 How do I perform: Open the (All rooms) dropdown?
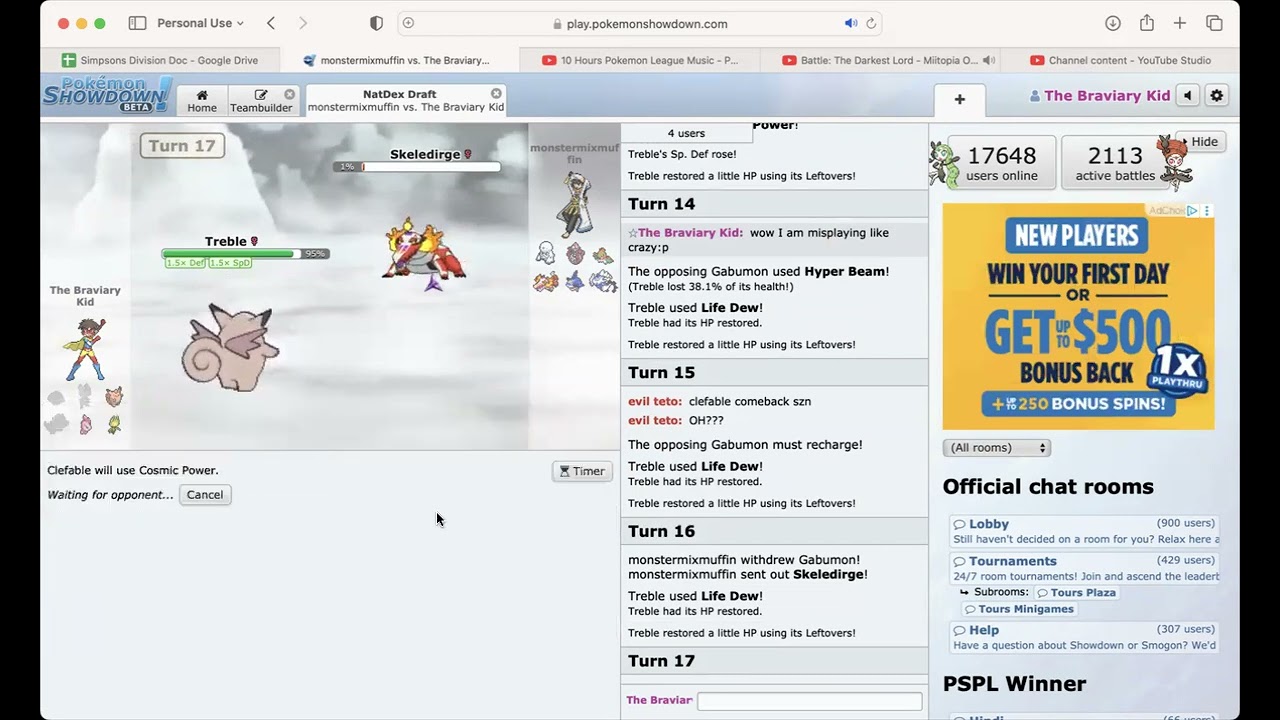(996, 448)
